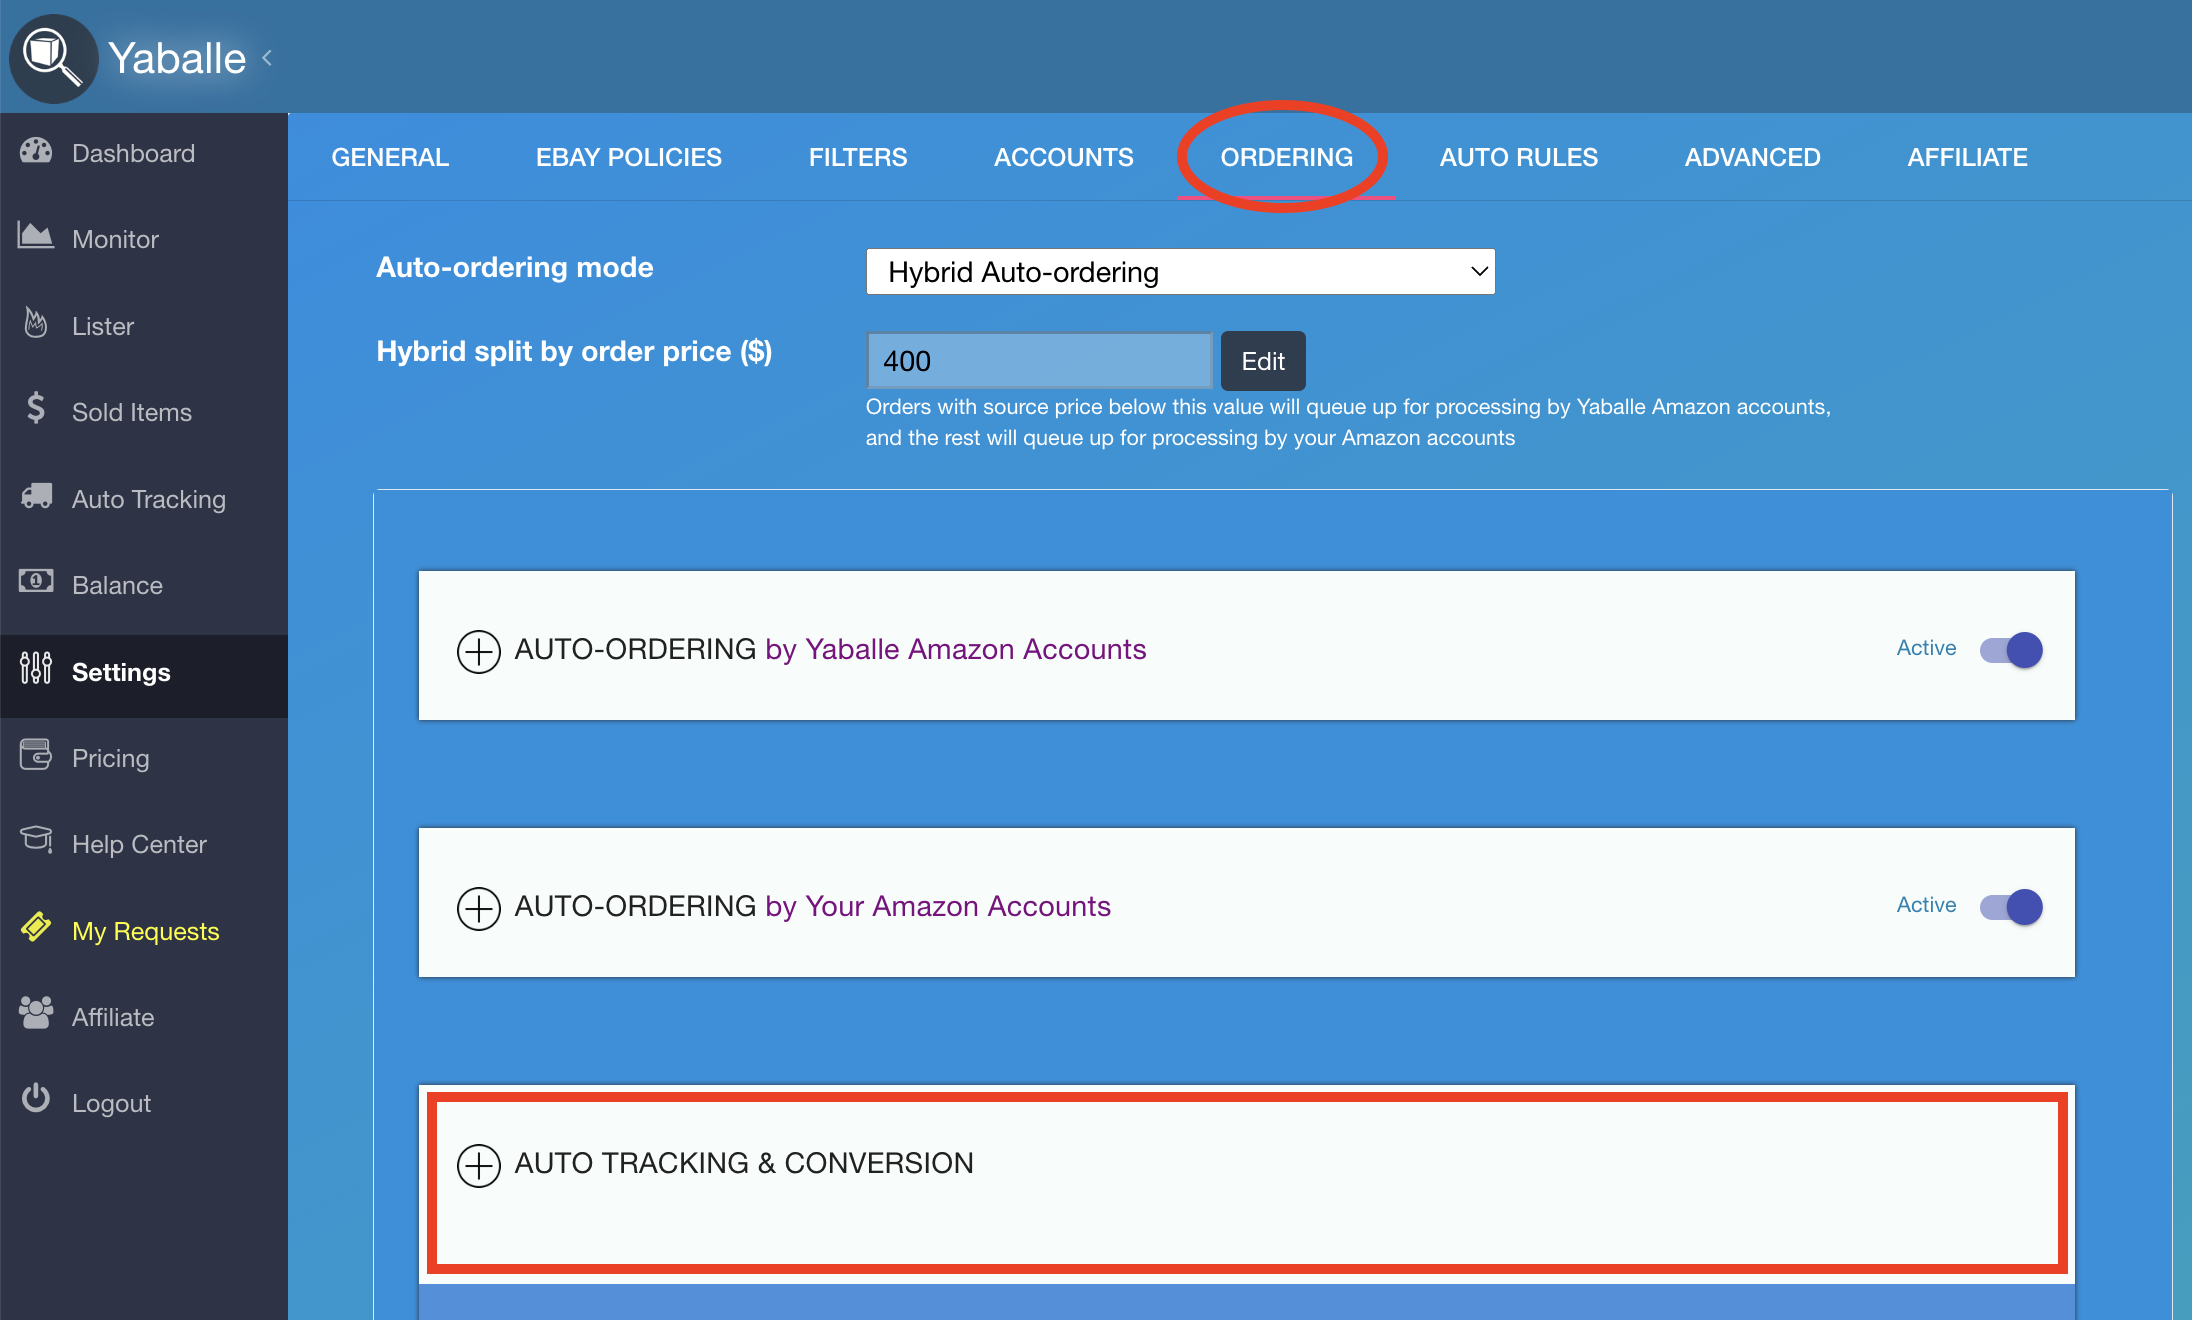The width and height of the screenshot is (2192, 1320).
Task: Click the Dashboard gauge icon
Action: (x=36, y=151)
